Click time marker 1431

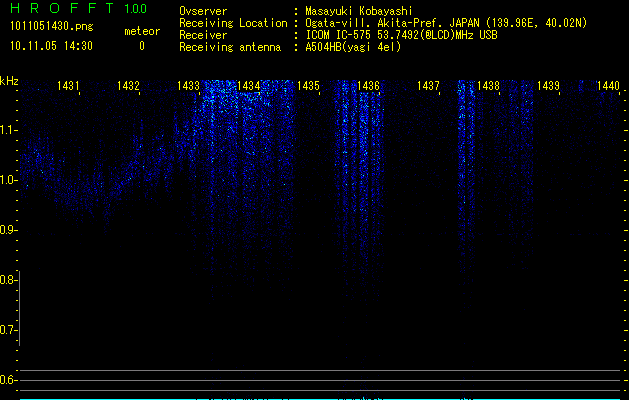pyautogui.click(x=68, y=85)
